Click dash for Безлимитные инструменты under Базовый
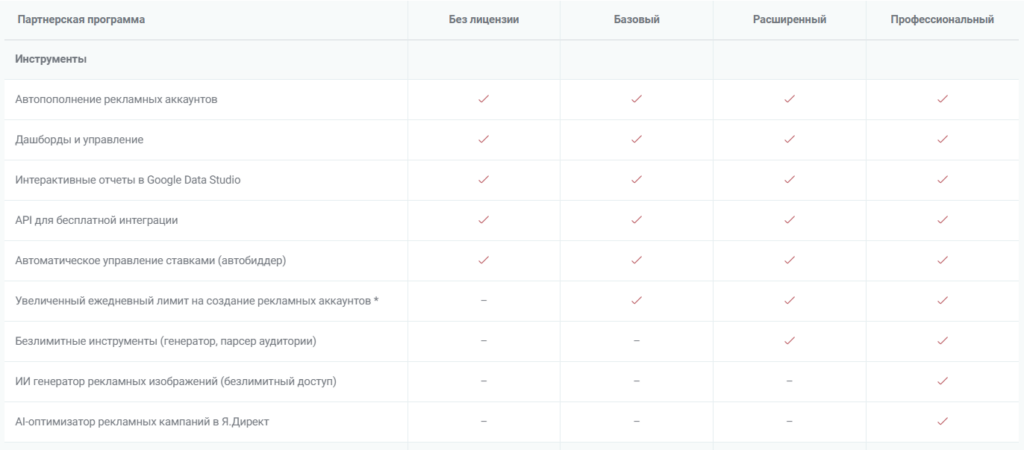 point(636,341)
